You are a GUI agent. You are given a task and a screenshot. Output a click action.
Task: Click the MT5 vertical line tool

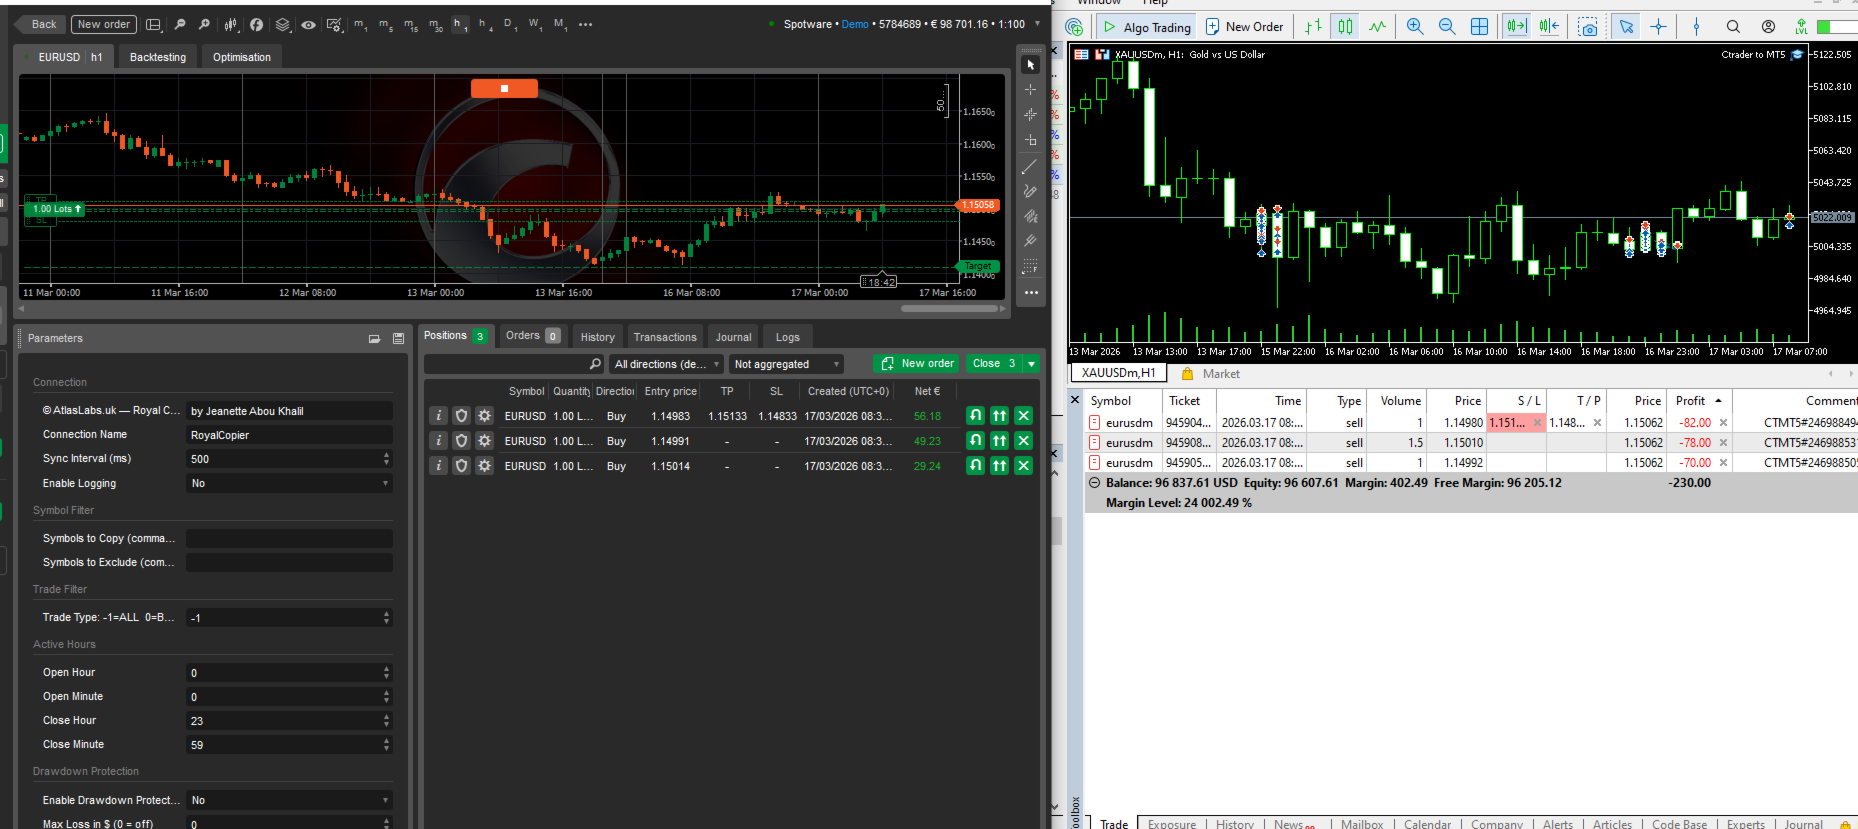1696,27
